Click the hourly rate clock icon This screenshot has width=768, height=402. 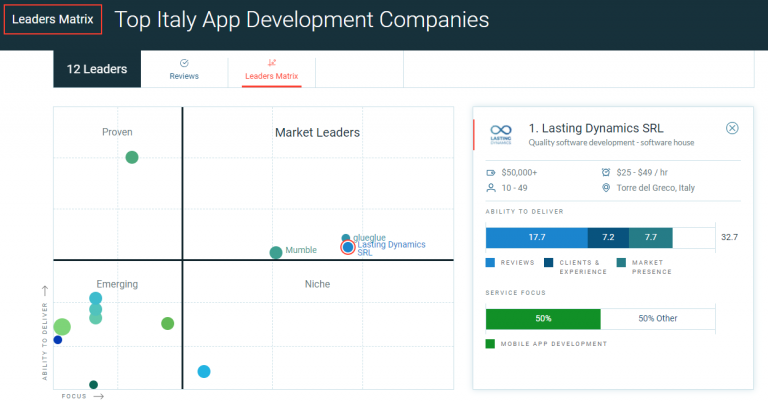tap(607, 172)
